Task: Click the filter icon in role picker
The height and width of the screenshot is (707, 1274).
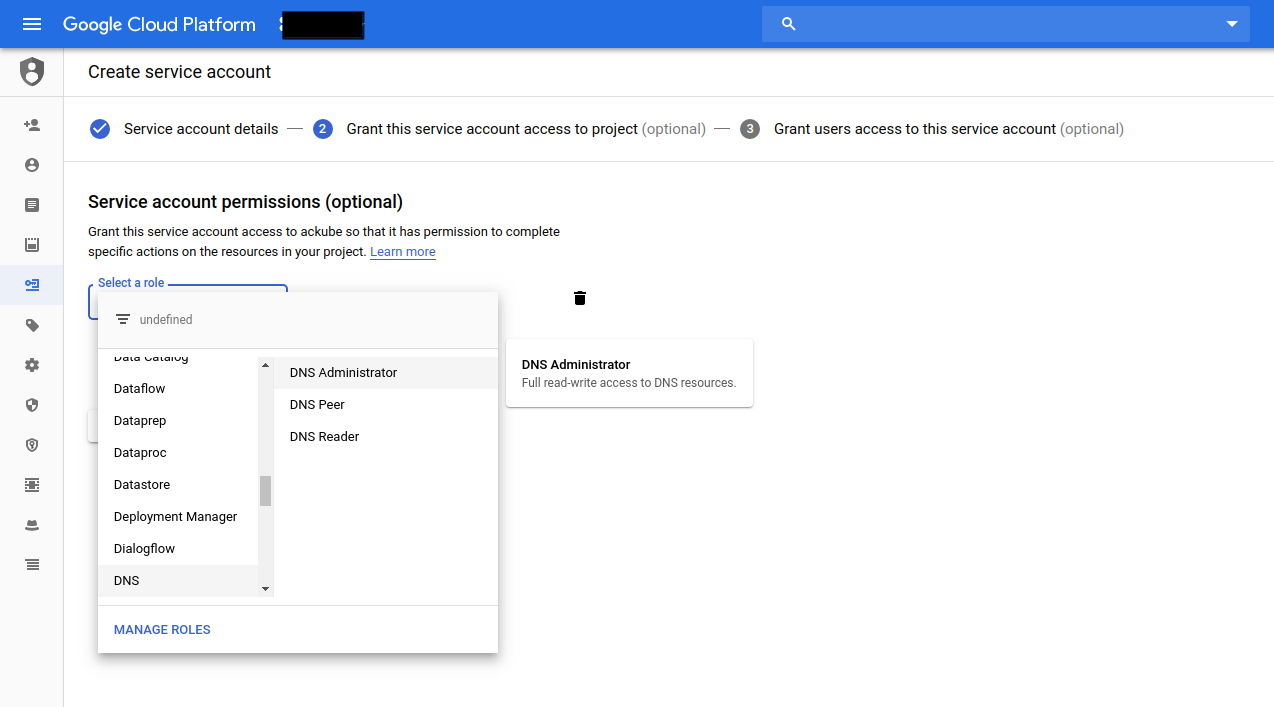Action: coord(123,320)
